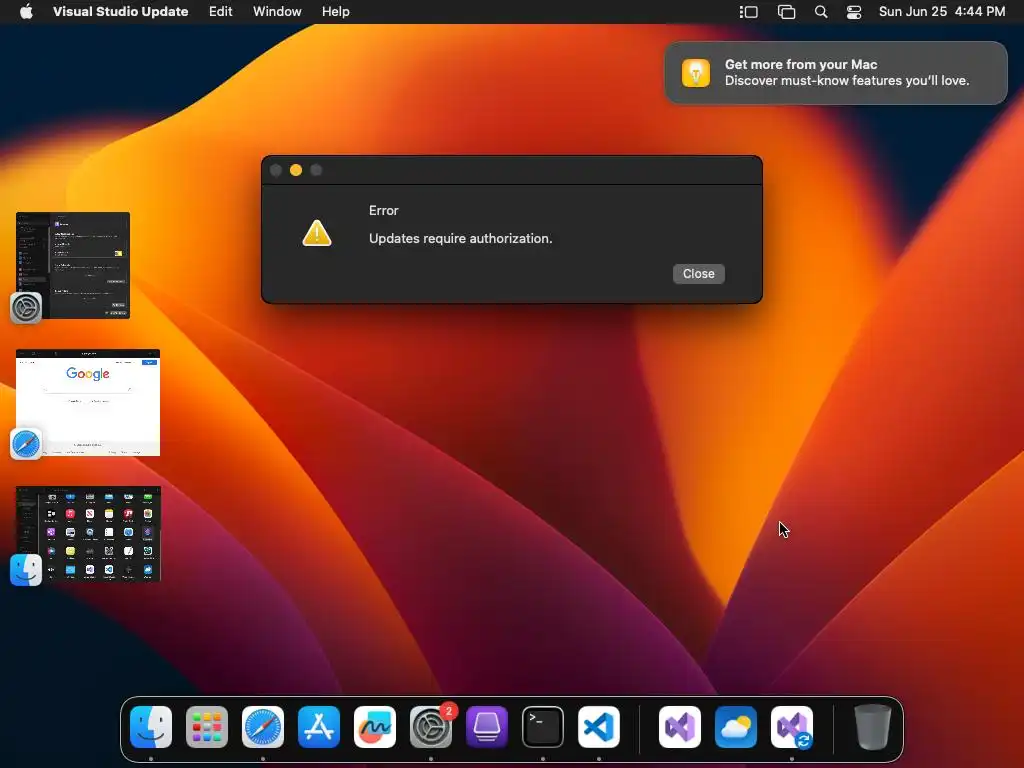Open System Settings with badge in Dock
This screenshot has height=768, width=1024.
pos(431,727)
